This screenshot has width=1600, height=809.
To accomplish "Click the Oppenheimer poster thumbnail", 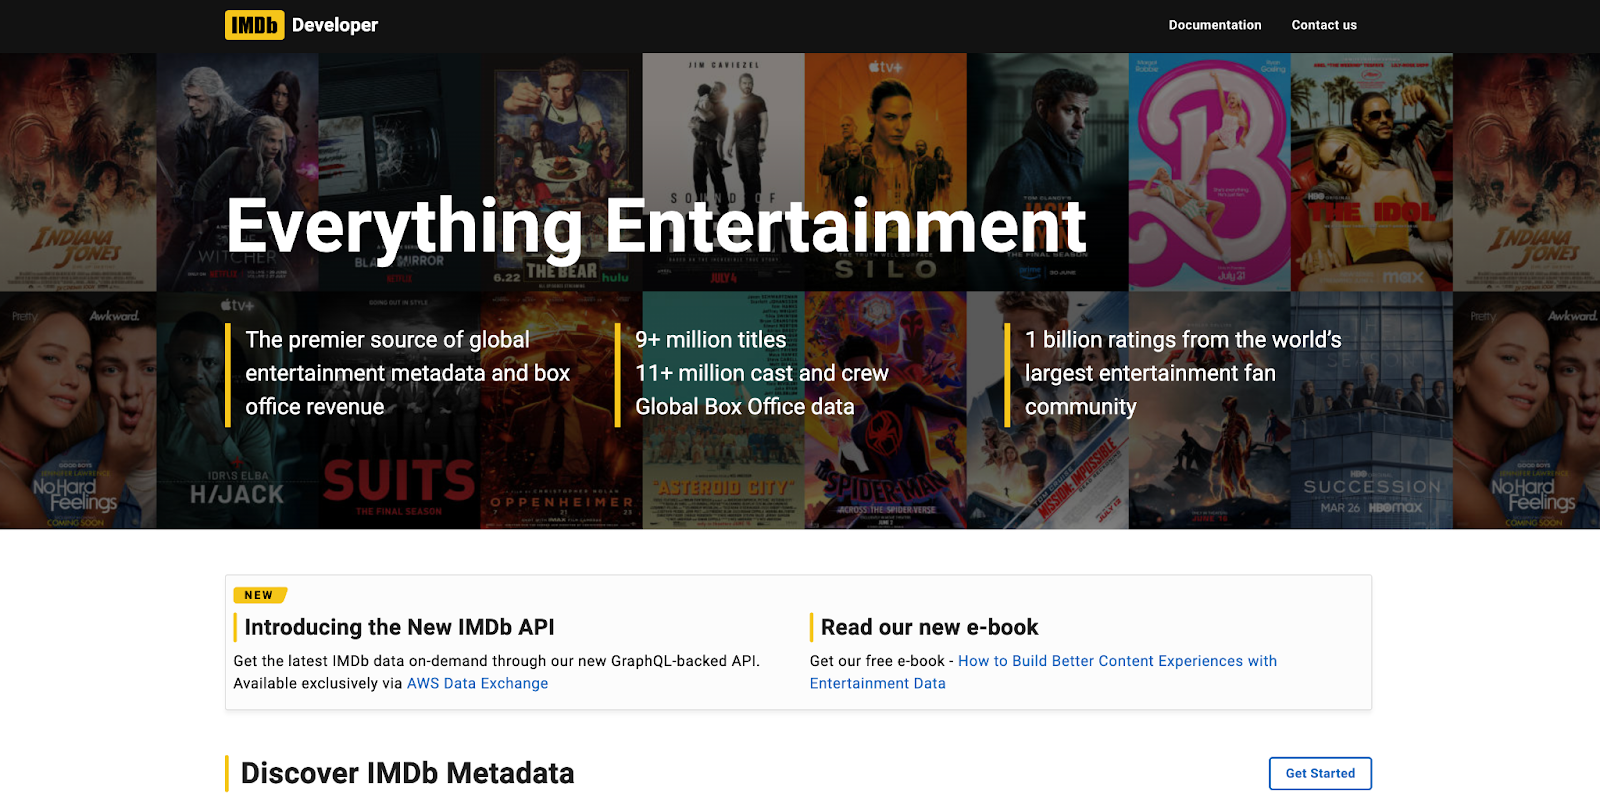I will click(x=561, y=410).
